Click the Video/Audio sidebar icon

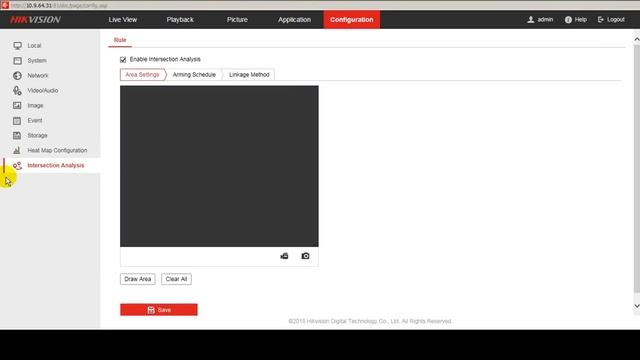[x=17, y=90]
